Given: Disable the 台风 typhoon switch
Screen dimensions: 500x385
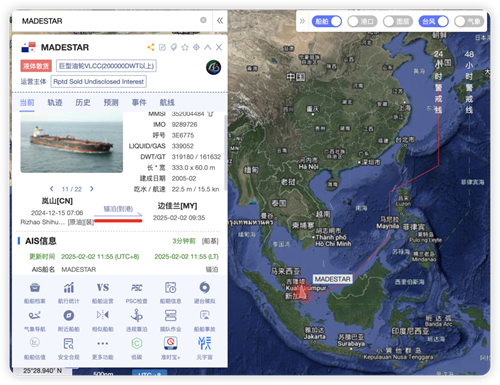Looking at the screenshot, I should pos(434,21).
